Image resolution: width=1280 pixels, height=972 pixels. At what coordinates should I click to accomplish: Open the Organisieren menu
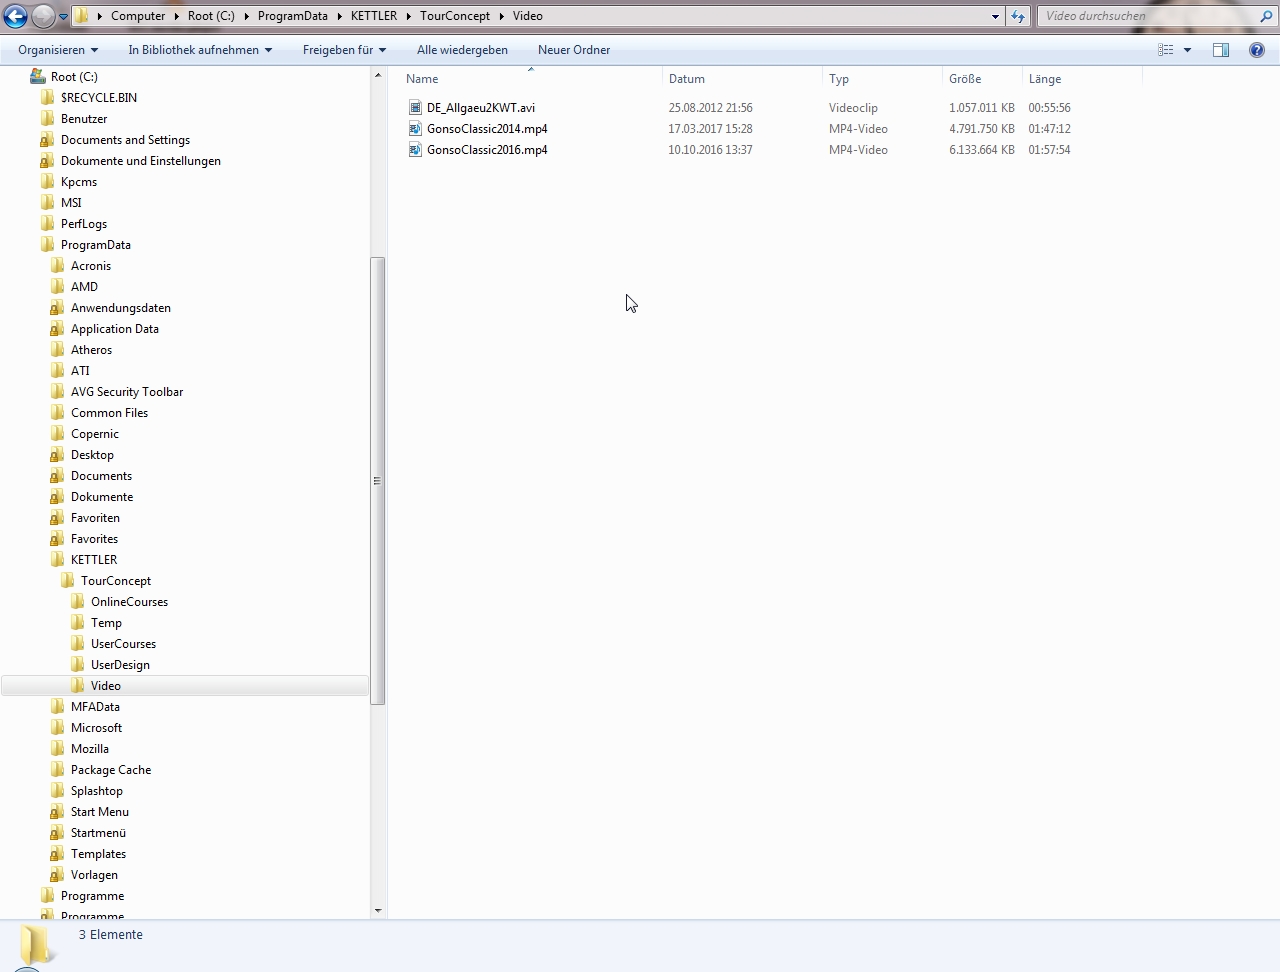click(58, 50)
